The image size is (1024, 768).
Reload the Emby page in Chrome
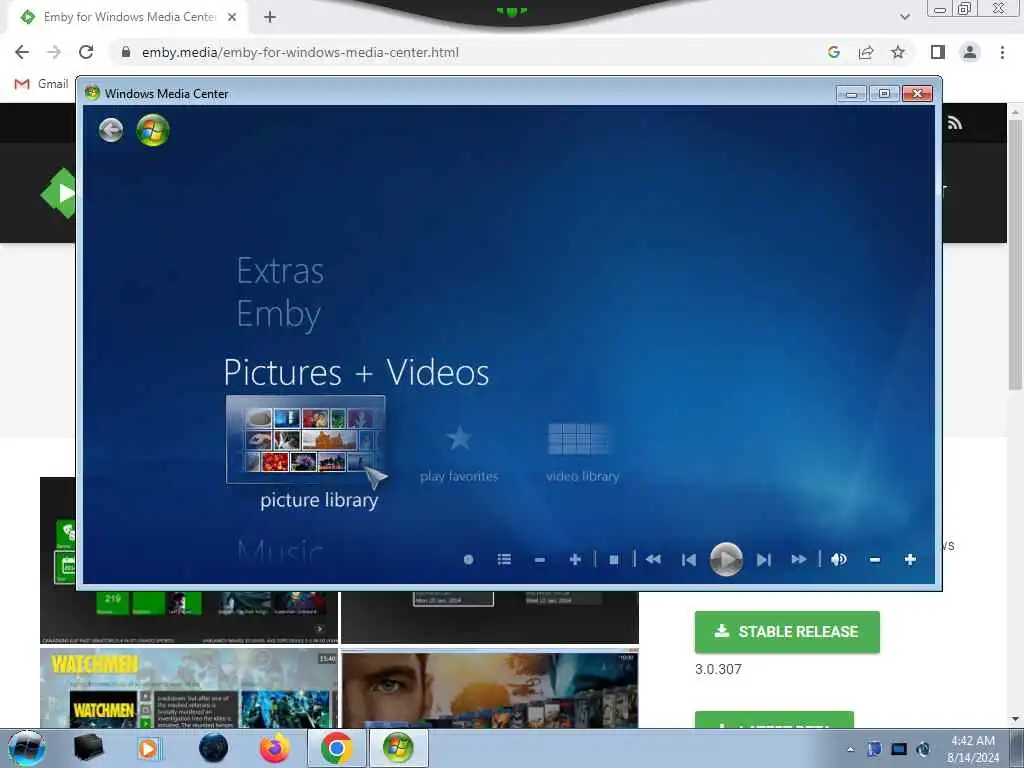click(x=86, y=52)
